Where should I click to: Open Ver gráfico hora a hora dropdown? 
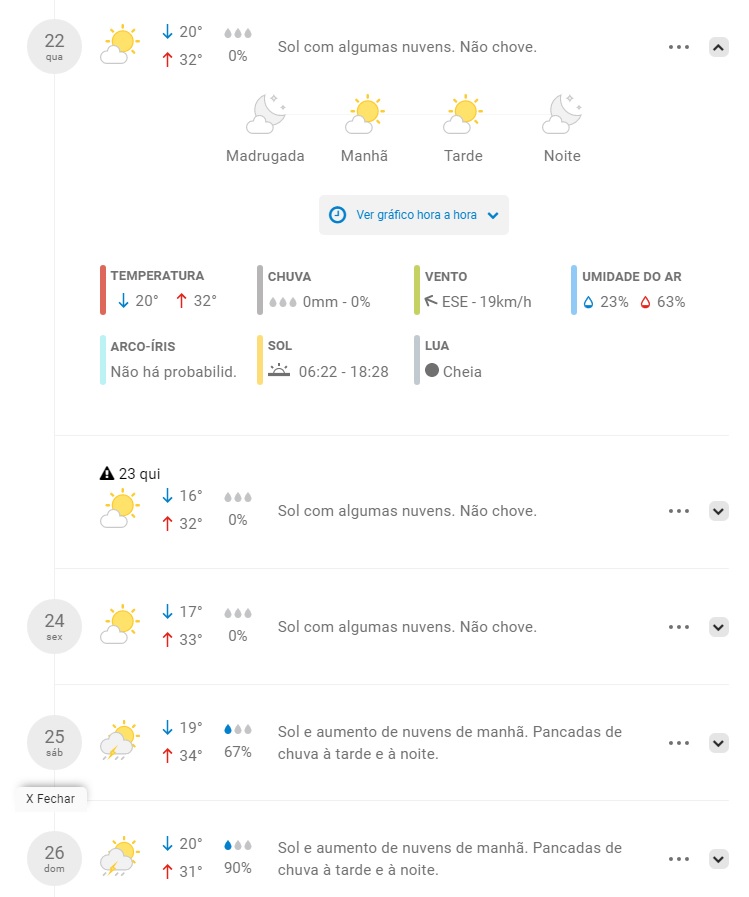pos(414,215)
